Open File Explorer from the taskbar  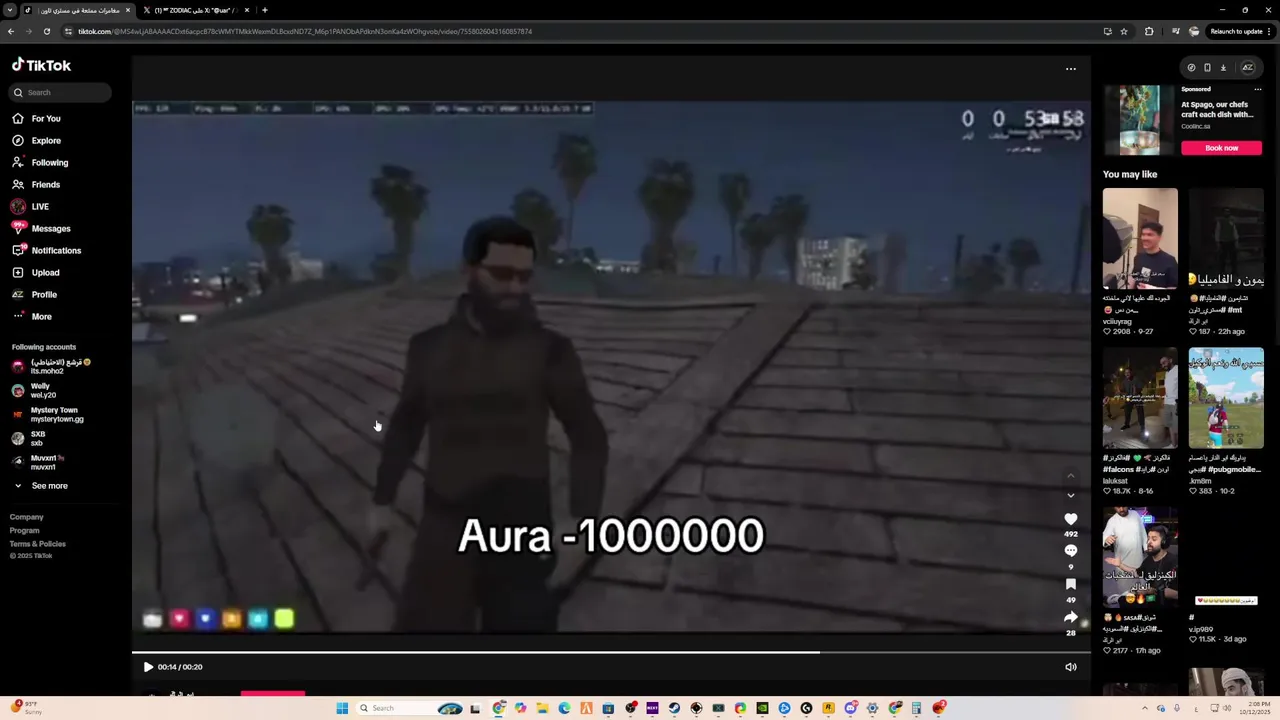pos(542,708)
